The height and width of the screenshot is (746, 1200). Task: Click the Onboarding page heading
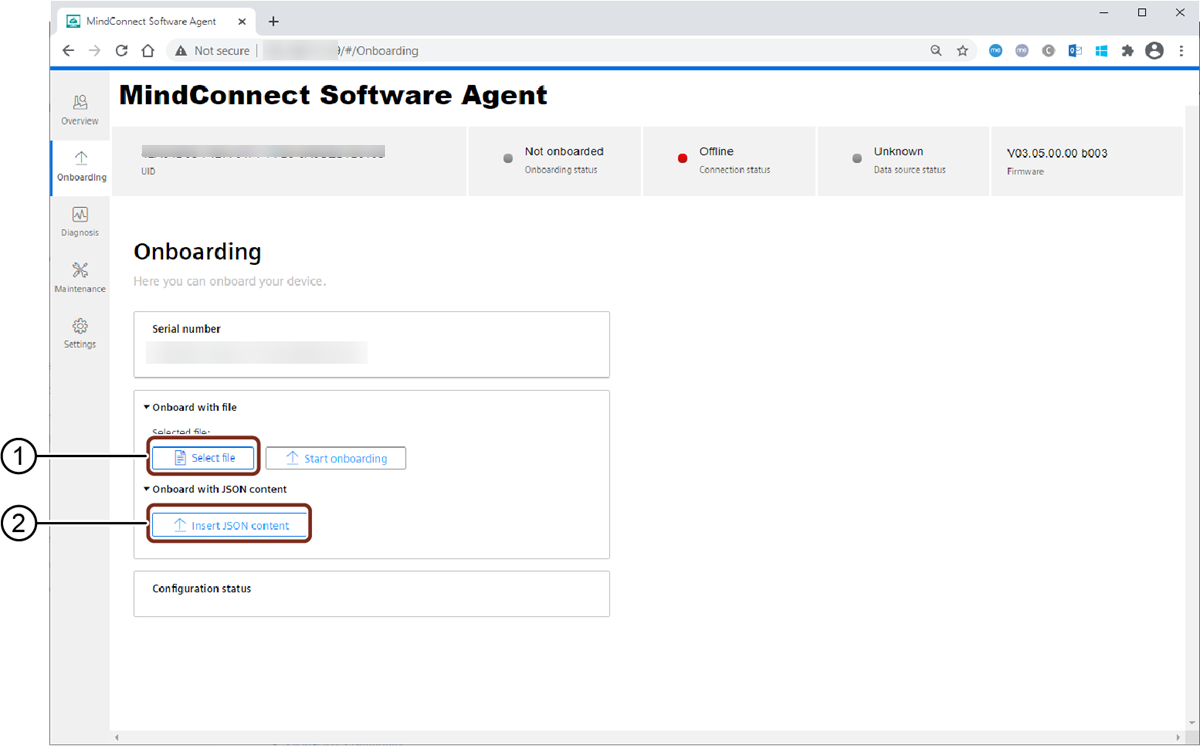pos(197,251)
